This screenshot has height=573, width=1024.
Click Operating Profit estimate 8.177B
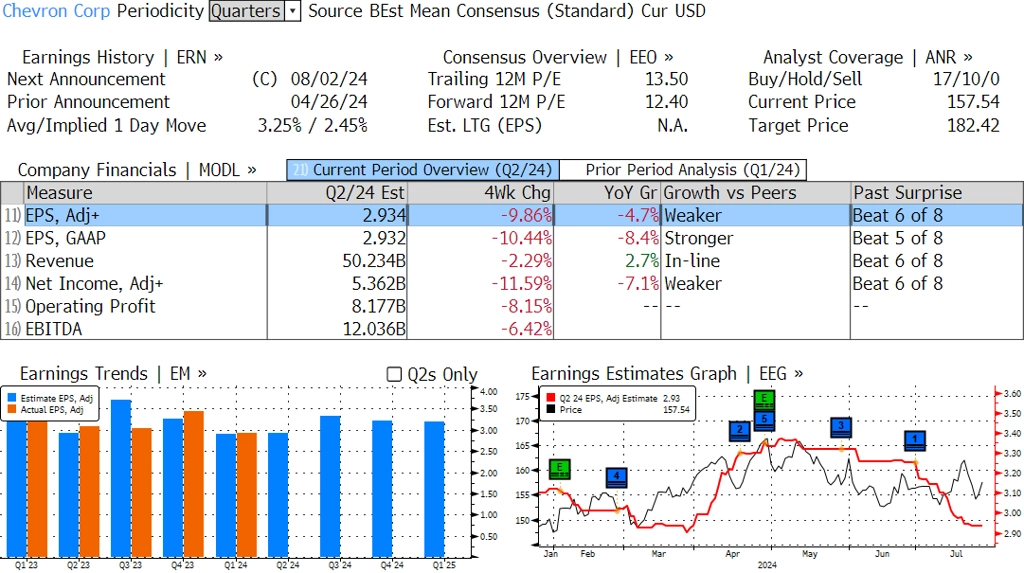coord(379,306)
